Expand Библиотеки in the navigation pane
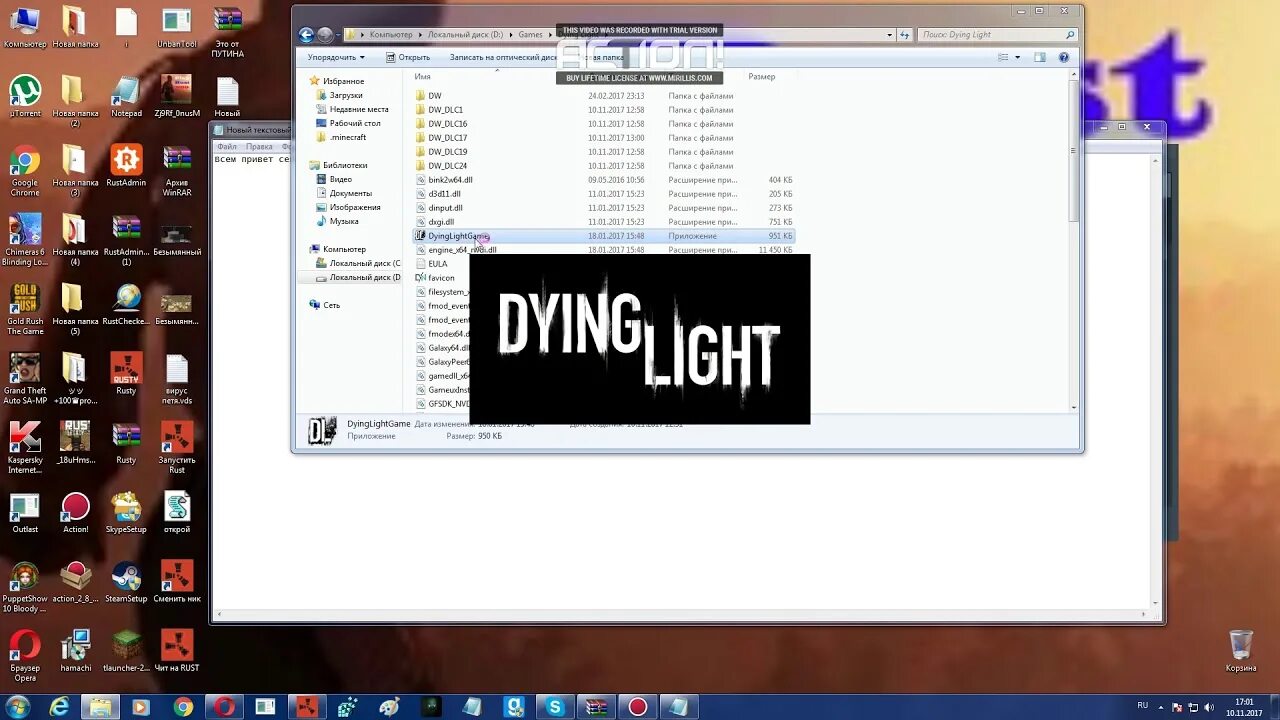This screenshot has width=1280, height=720. (x=344, y=165)
